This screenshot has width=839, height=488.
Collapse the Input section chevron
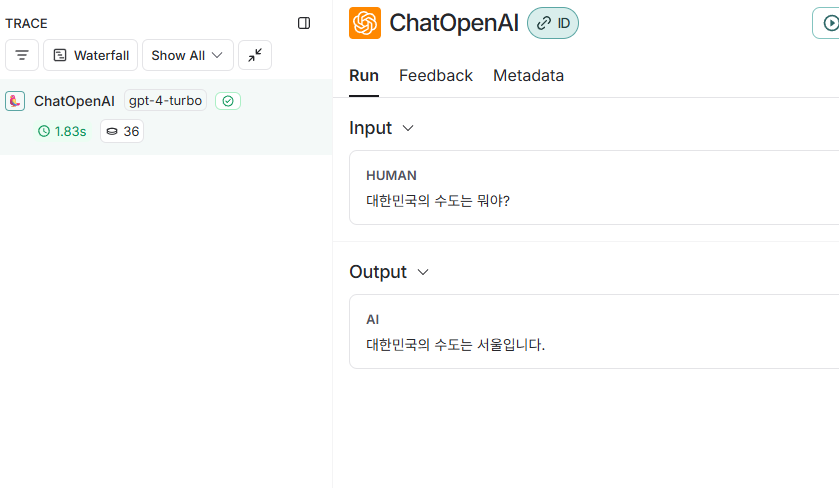pyautogui.click(x=408, y=128)
